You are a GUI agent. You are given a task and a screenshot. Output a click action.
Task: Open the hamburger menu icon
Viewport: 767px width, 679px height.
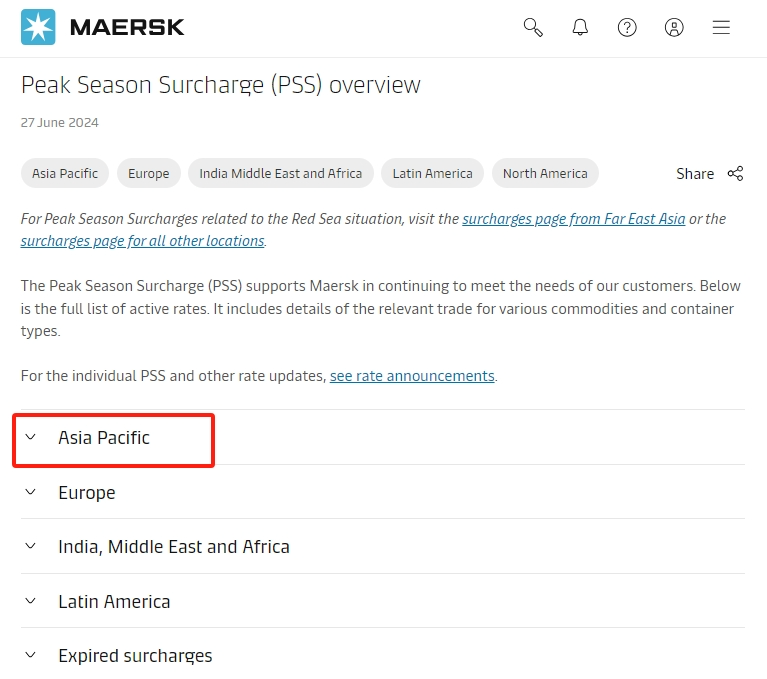pyautogui.click(x=721, y=27)
